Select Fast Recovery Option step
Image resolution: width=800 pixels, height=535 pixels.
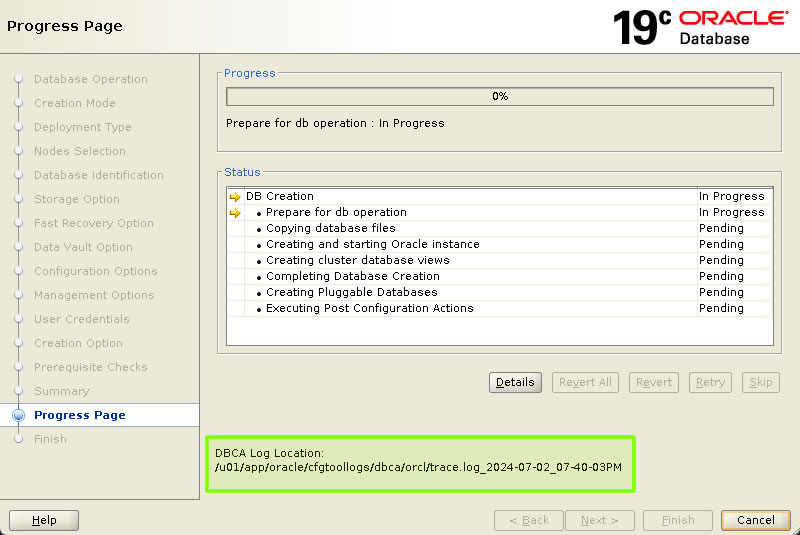pyautogui.click(x=94, y=223)
